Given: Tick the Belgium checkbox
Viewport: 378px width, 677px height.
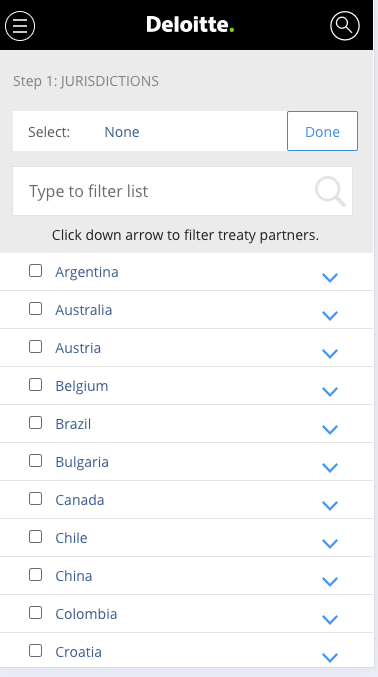Looking at the screenshot, I should coord(35,385).
